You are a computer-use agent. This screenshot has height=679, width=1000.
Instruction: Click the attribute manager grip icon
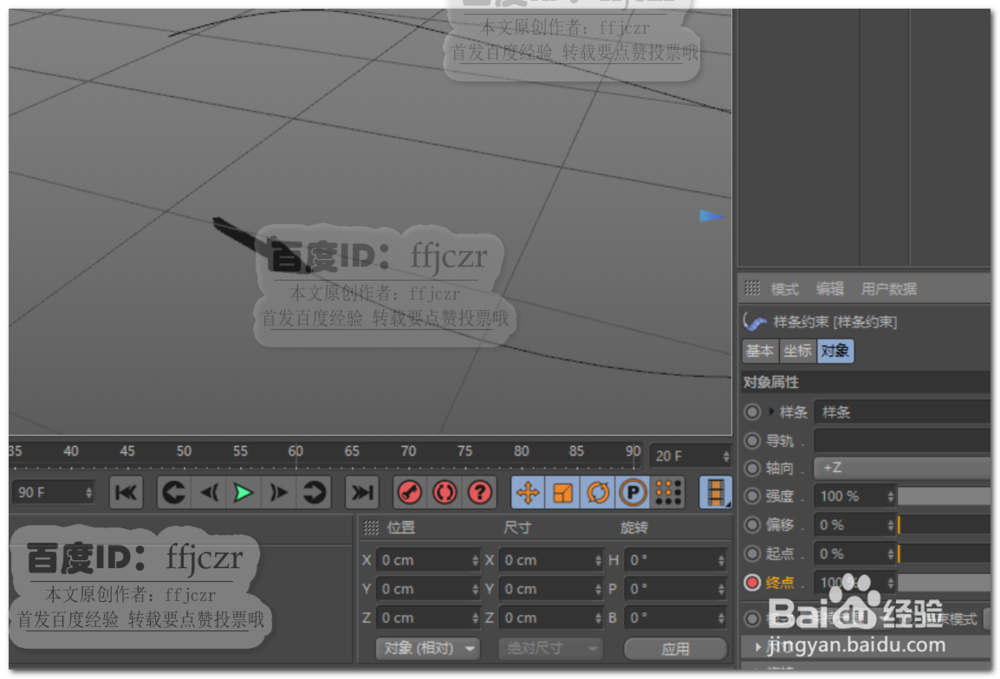point(753,288)
